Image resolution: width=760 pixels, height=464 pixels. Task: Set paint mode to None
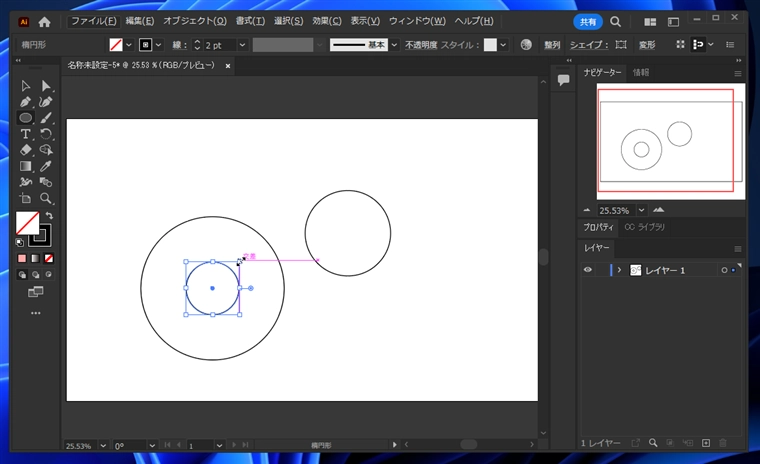coord(49,258)
